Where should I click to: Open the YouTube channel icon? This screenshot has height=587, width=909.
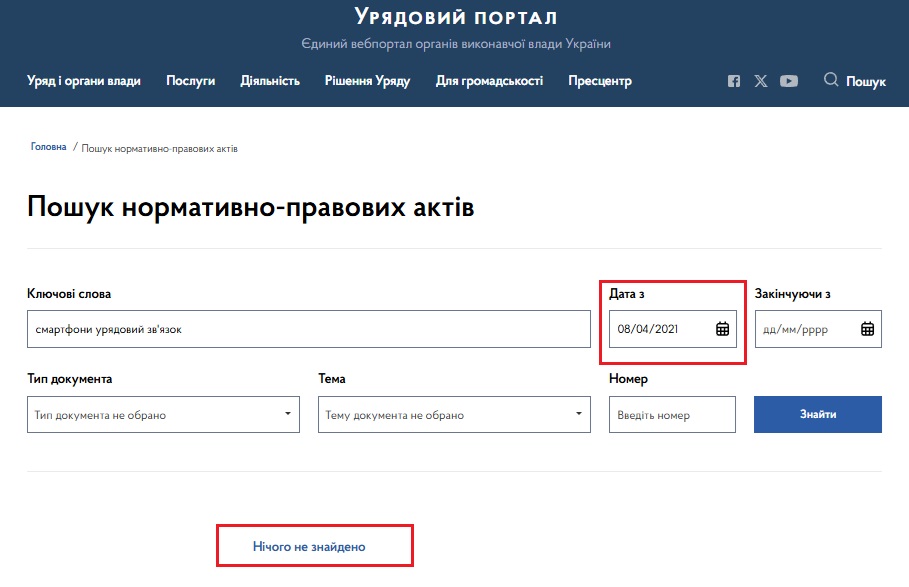(788, 81)
